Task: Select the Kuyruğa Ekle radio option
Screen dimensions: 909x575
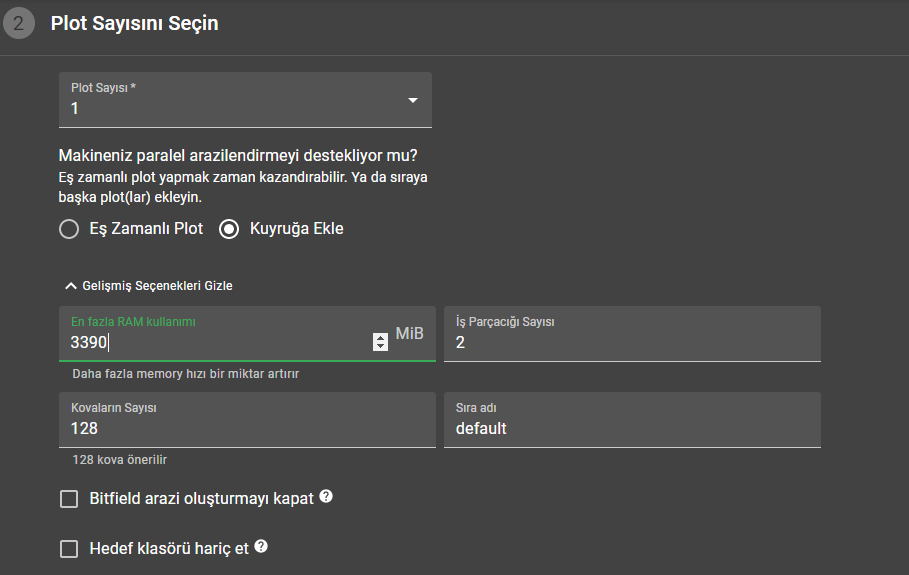Action: click(229, 229)
